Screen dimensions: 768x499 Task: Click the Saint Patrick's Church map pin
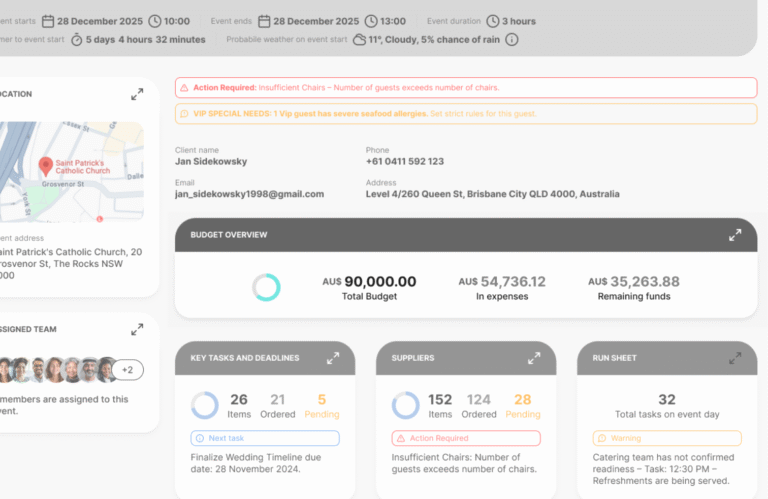pyautogui.click(x=46, y=166)
